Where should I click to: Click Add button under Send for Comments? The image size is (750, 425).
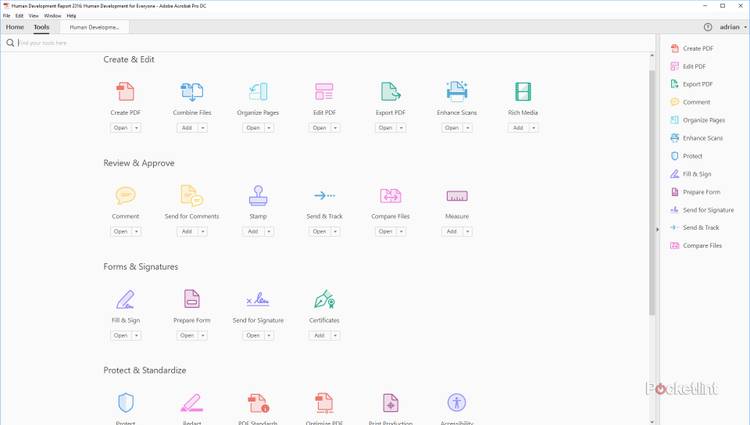(187, 231)
